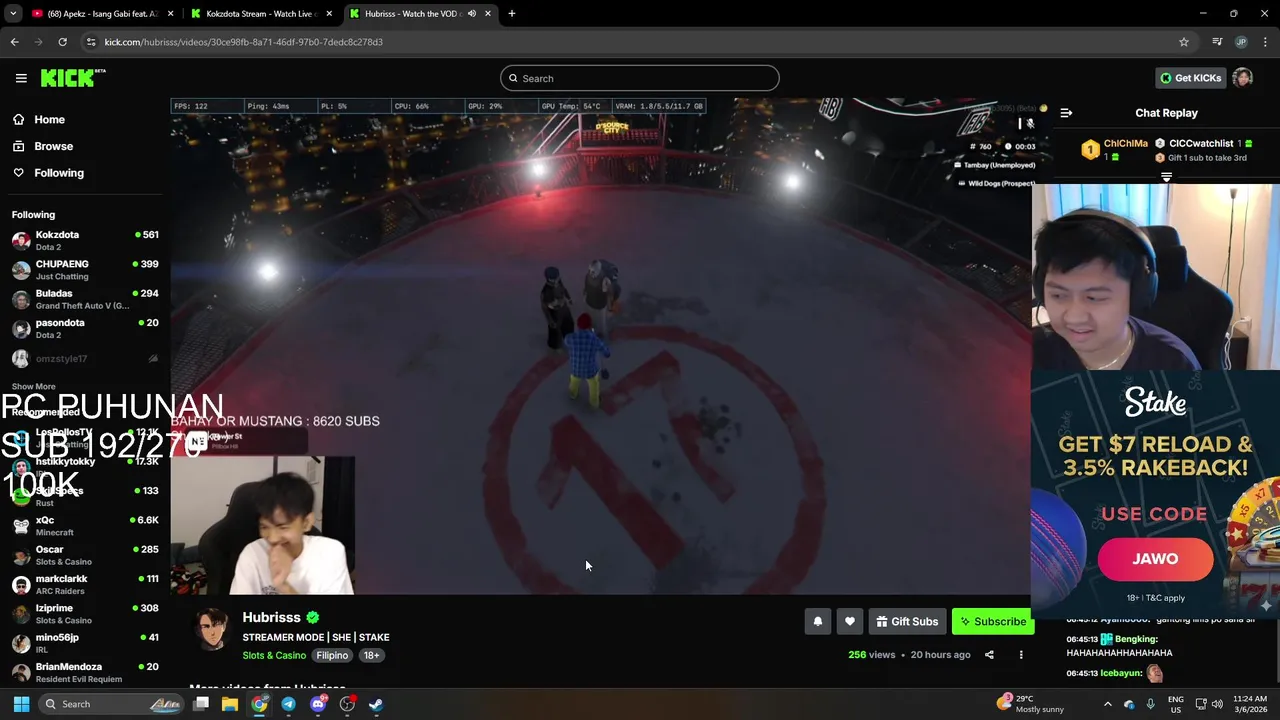Open the Windows Start menu
1280x720 pixels.
[21, 704]
